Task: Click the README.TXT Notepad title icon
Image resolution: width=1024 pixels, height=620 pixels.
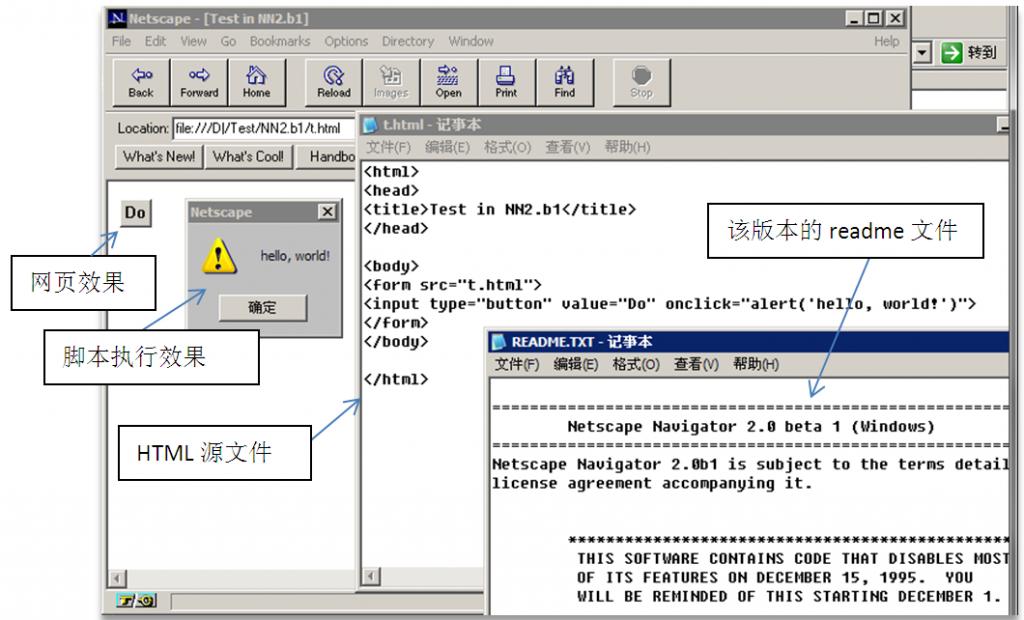Action: 499,342
